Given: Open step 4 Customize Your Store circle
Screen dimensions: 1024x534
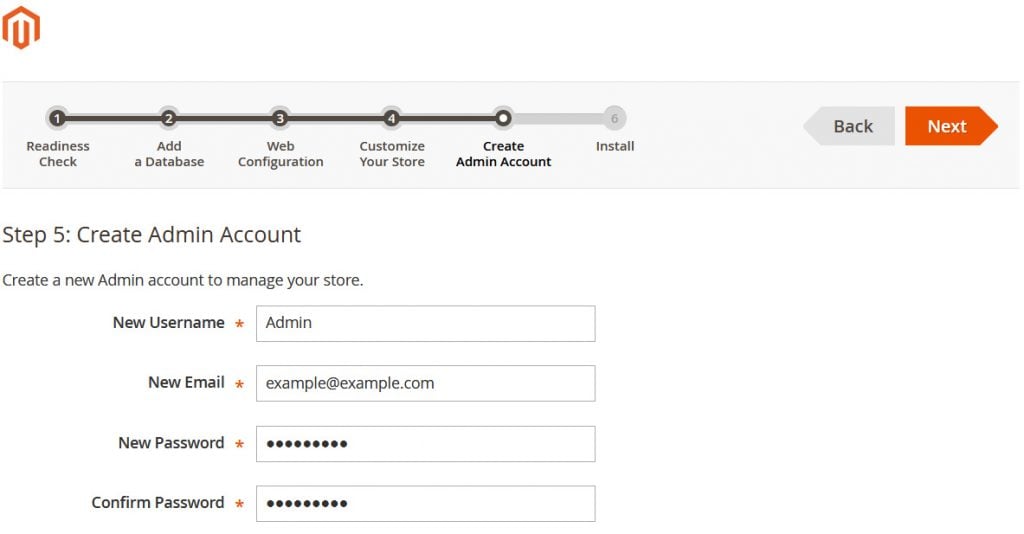Looking at the screenshot, I should point(392,118).
